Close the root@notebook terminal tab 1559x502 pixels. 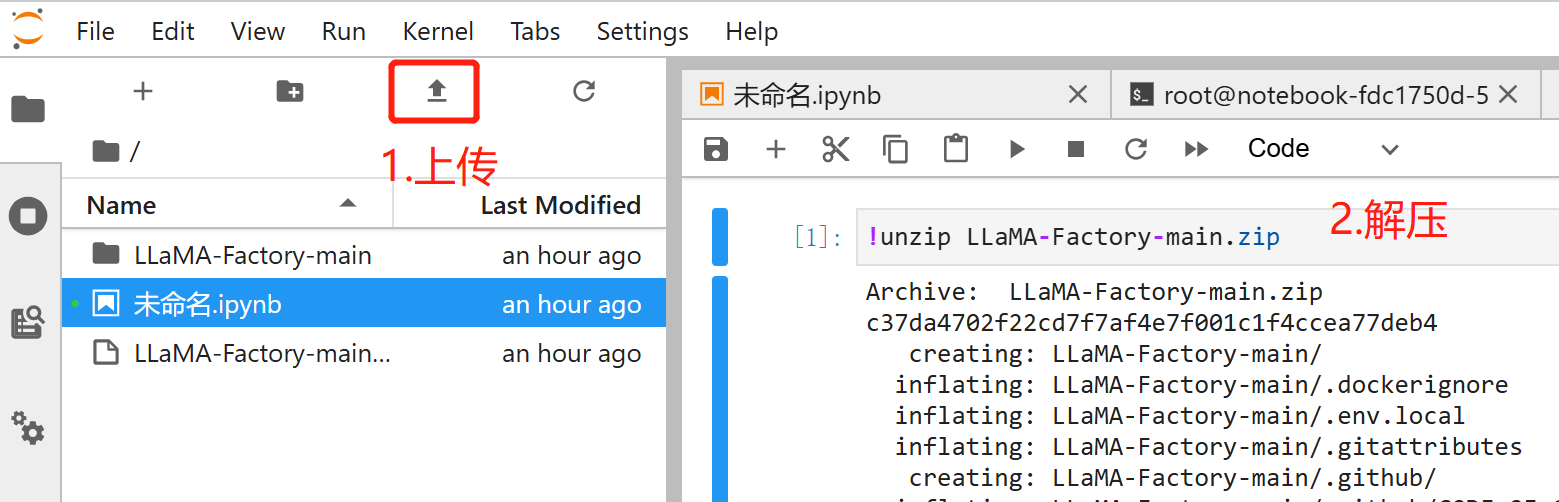pos(1508,95)
